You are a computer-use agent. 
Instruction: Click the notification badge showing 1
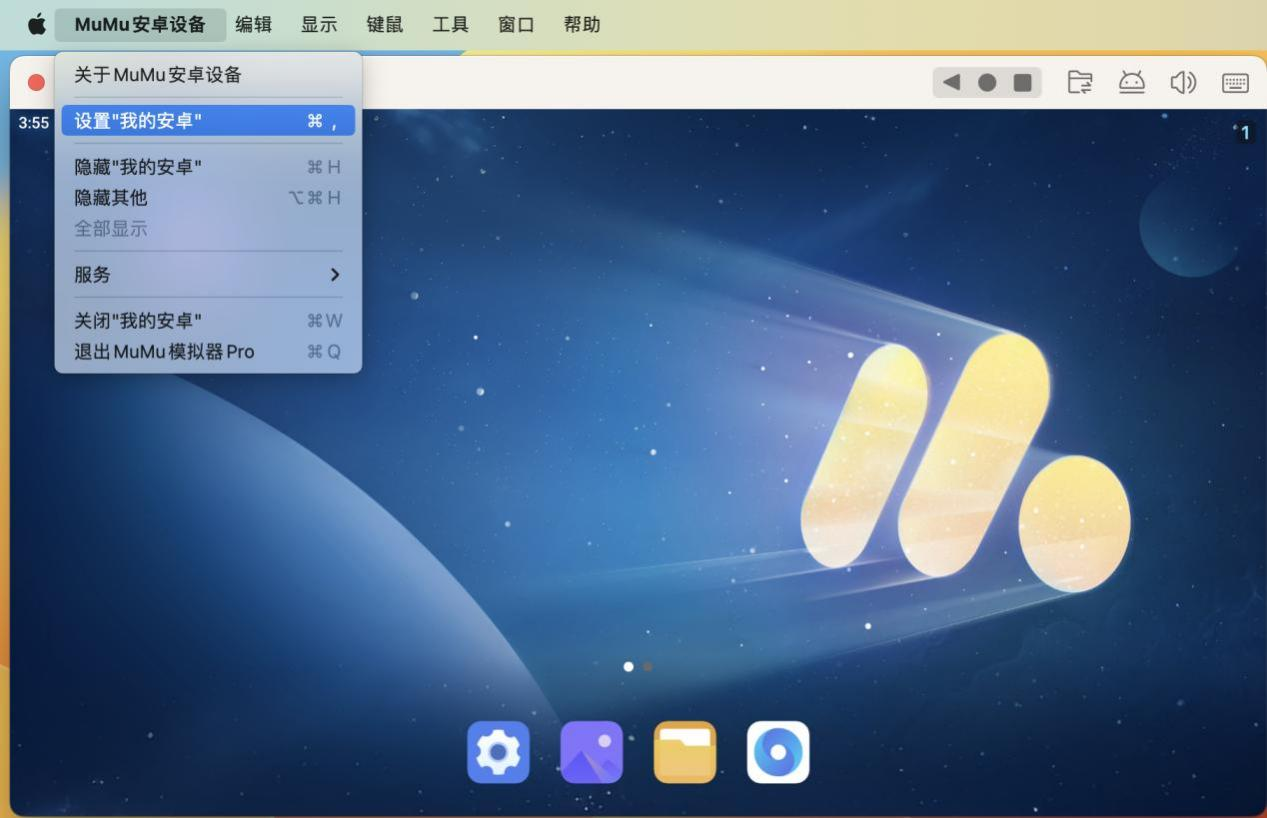coord(1246,131)
